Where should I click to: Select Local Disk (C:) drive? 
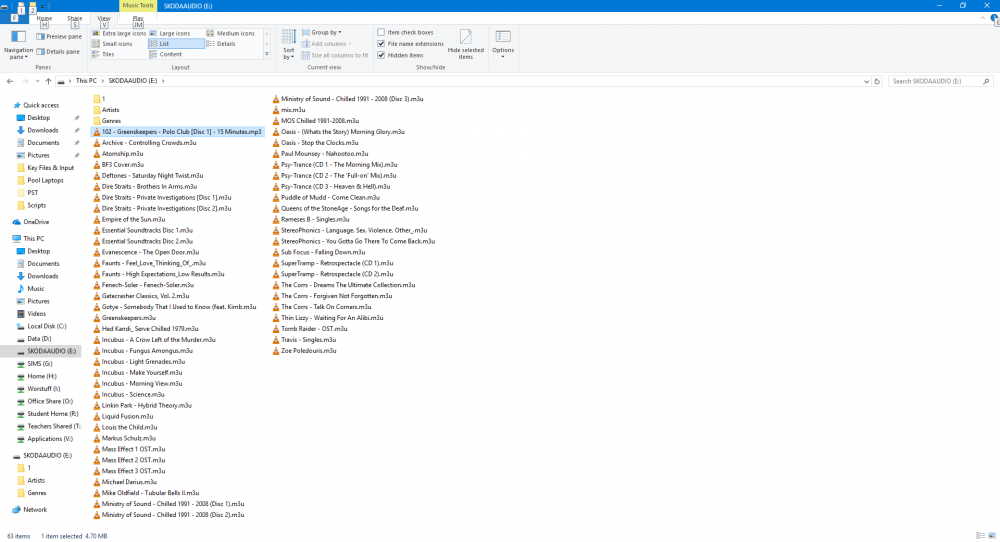pos(47,326)
